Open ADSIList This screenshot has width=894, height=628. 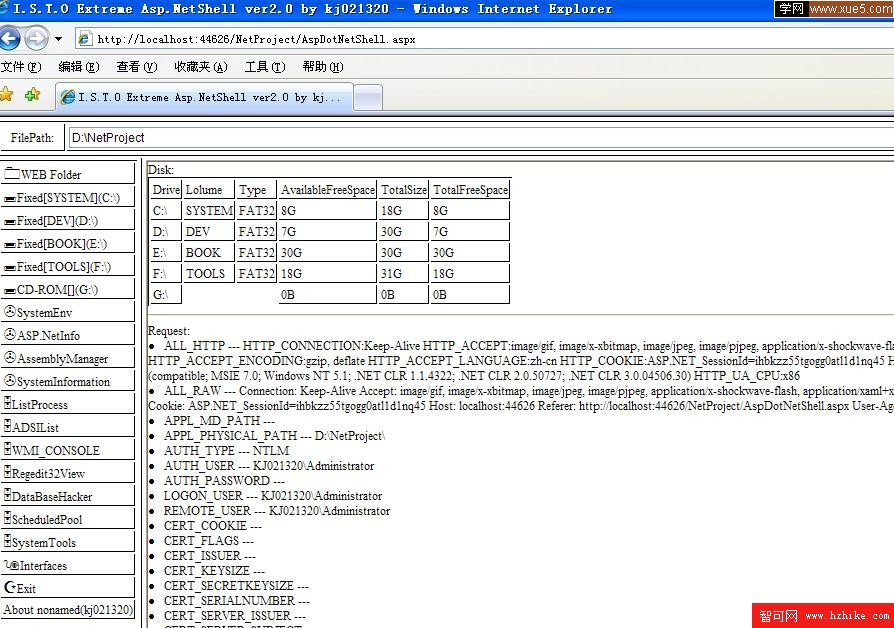click(68, 426)
